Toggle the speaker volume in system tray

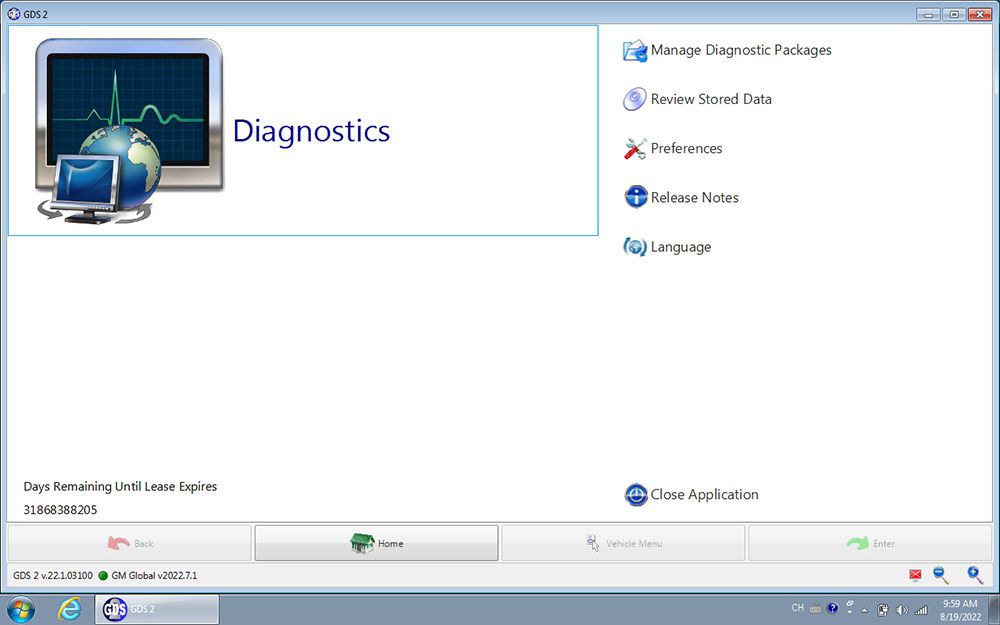(901, 608)
